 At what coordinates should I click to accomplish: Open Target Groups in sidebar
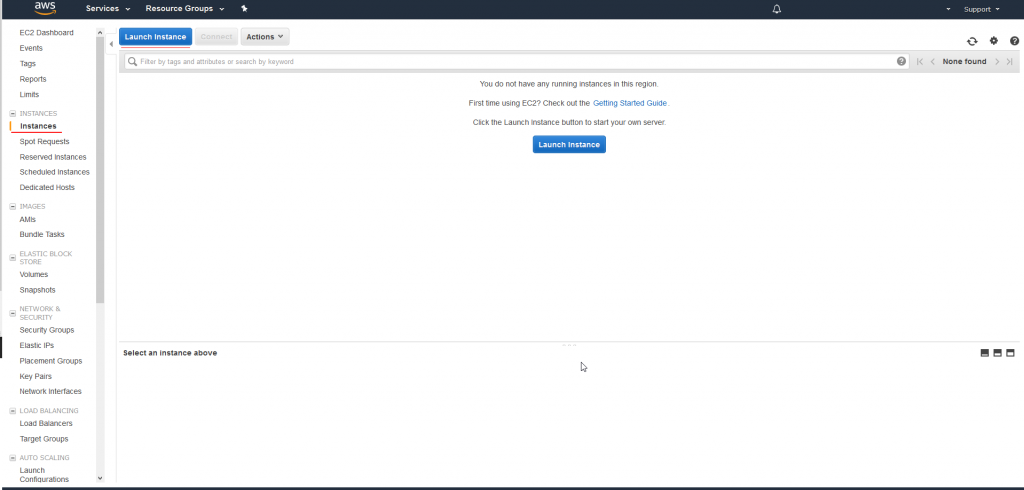point(44,440)
